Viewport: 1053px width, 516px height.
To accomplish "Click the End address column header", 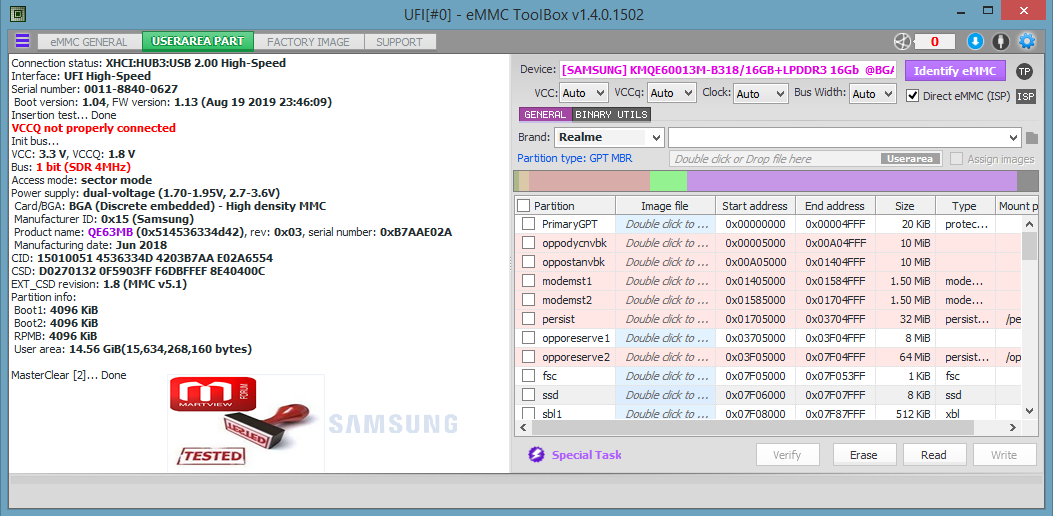I will [x=835, y=206].
